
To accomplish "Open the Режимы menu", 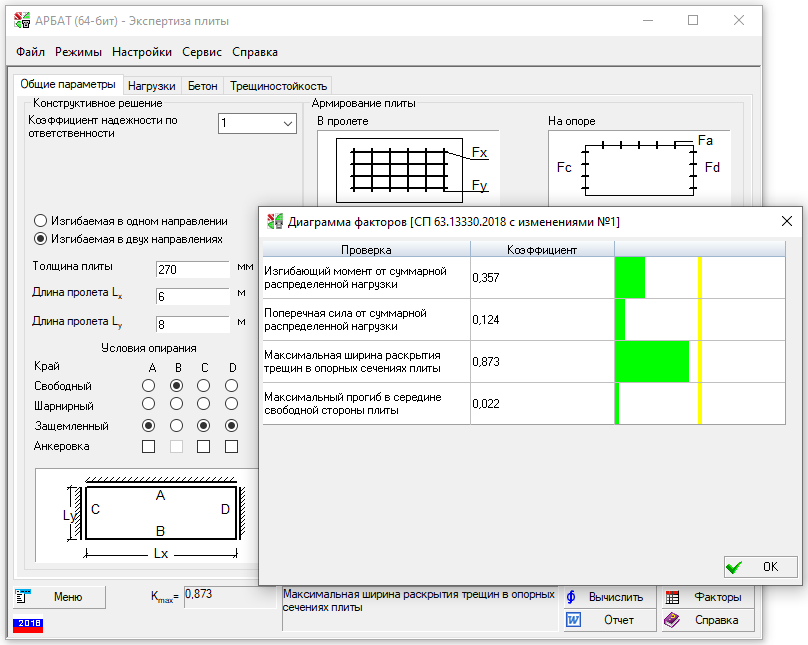I will (78, 52).
